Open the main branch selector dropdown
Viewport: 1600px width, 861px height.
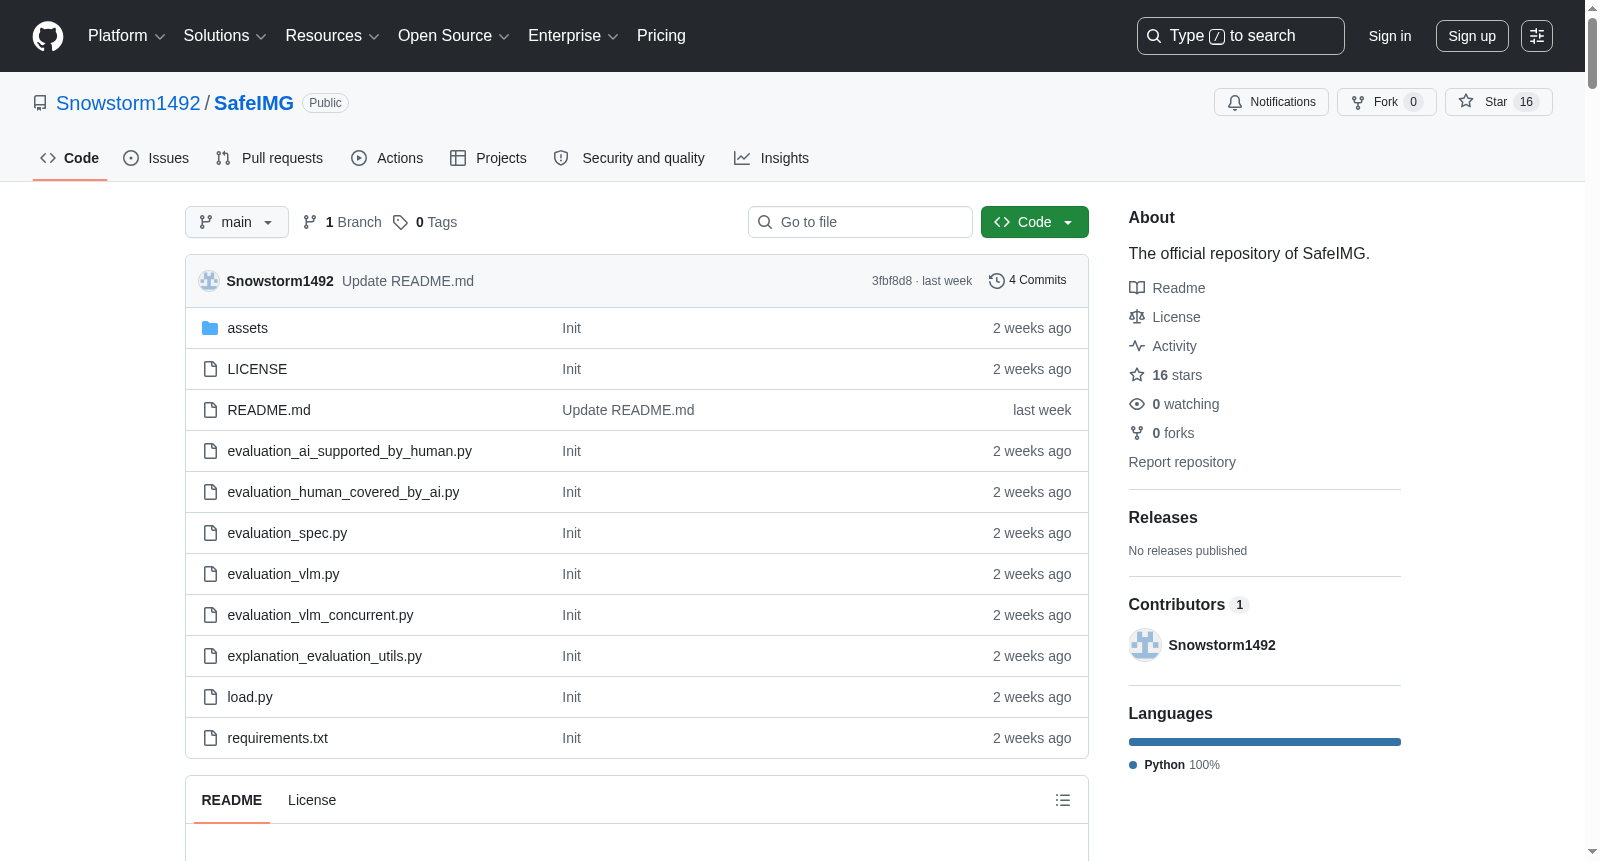[237, 222]
